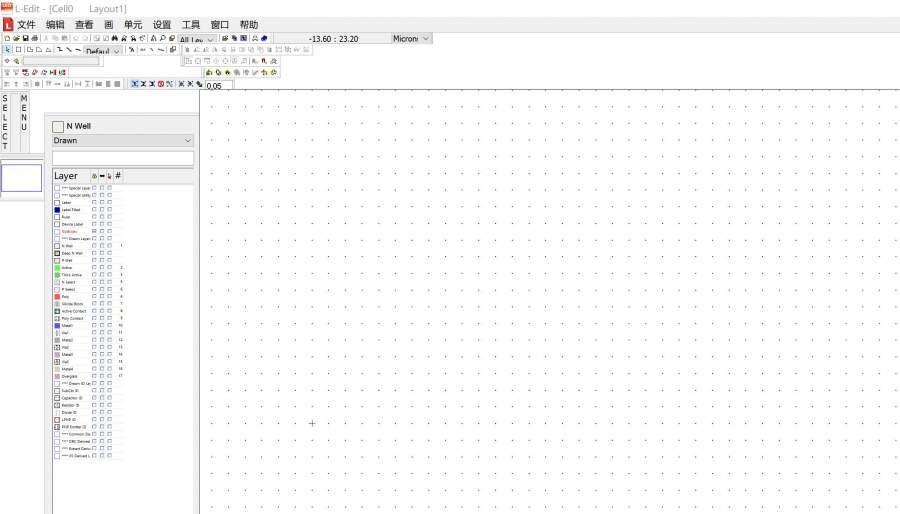Click the Find binoculars icon
The image size is (900, 514).
click(x=115, y=38)
